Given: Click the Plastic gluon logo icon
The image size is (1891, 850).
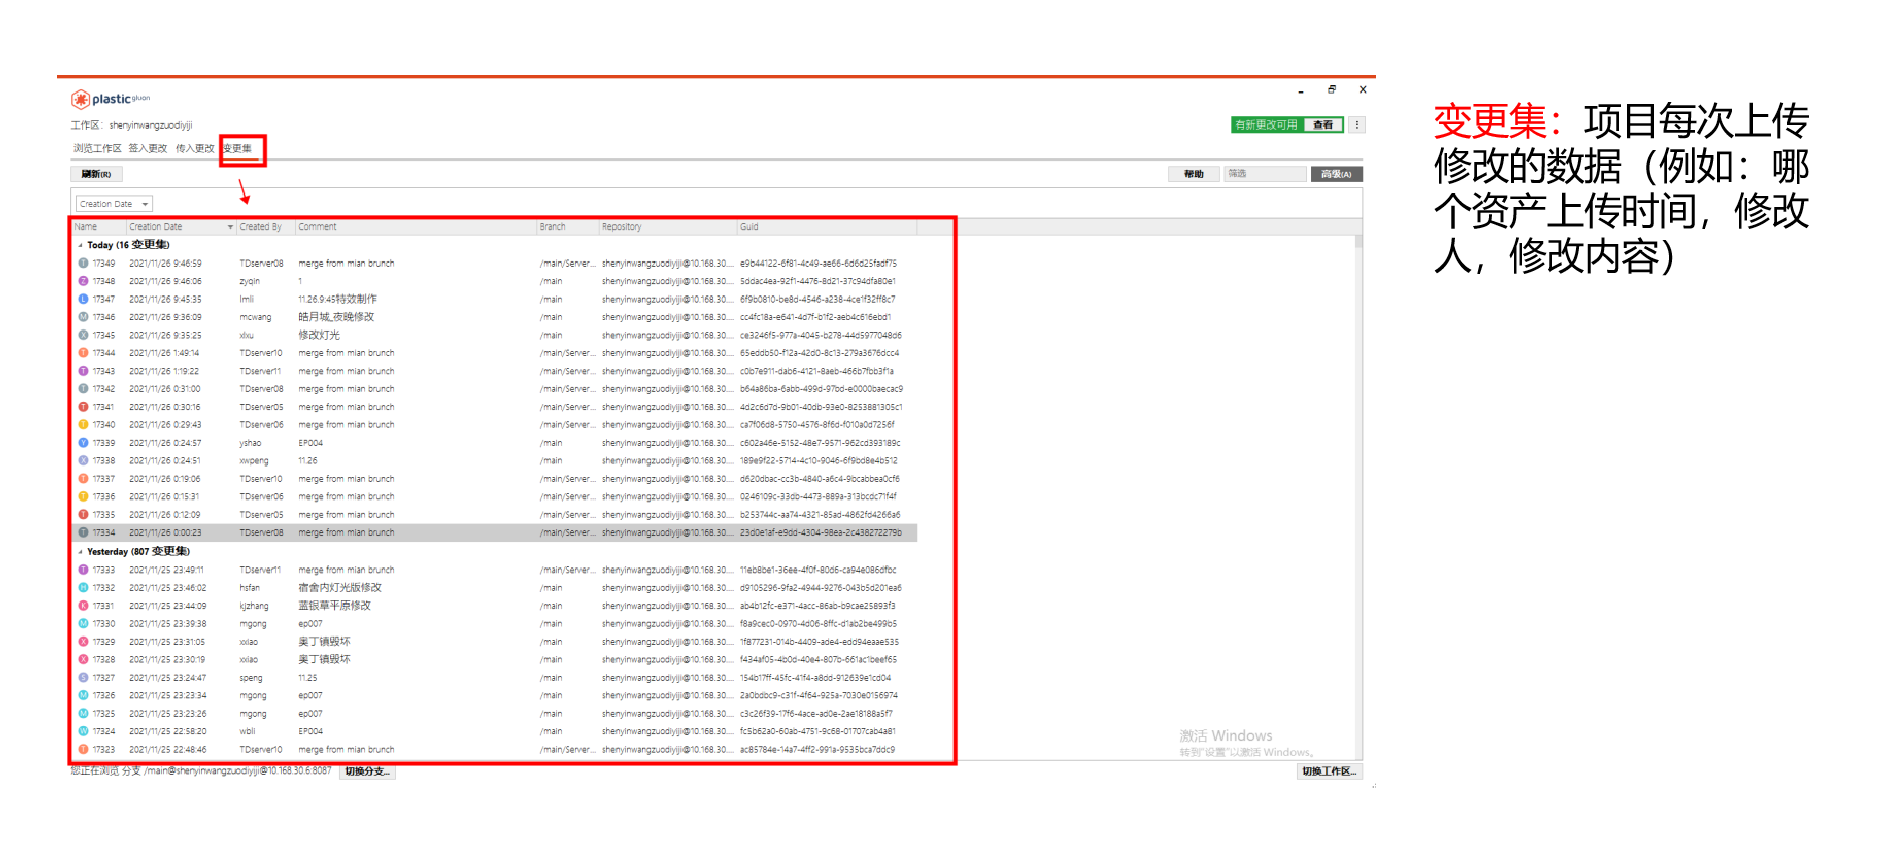Looking at the screenshot, I should (x=80, y=99).
